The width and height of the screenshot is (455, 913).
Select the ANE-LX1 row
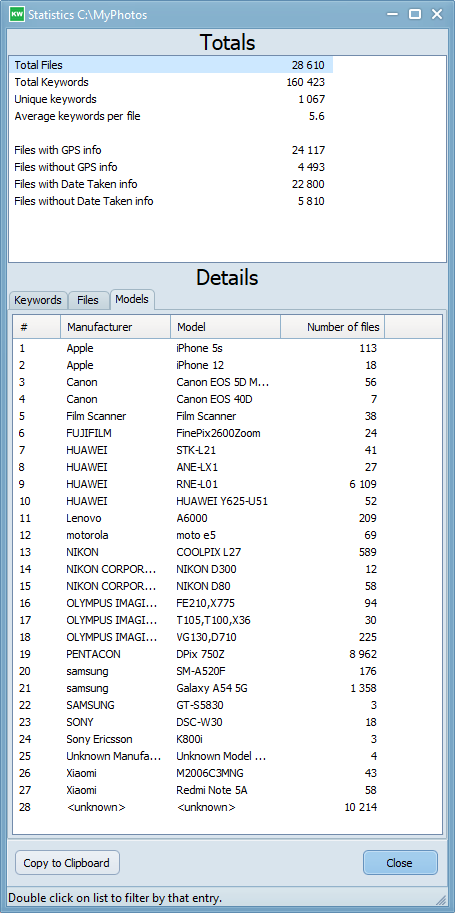(199, 467)
